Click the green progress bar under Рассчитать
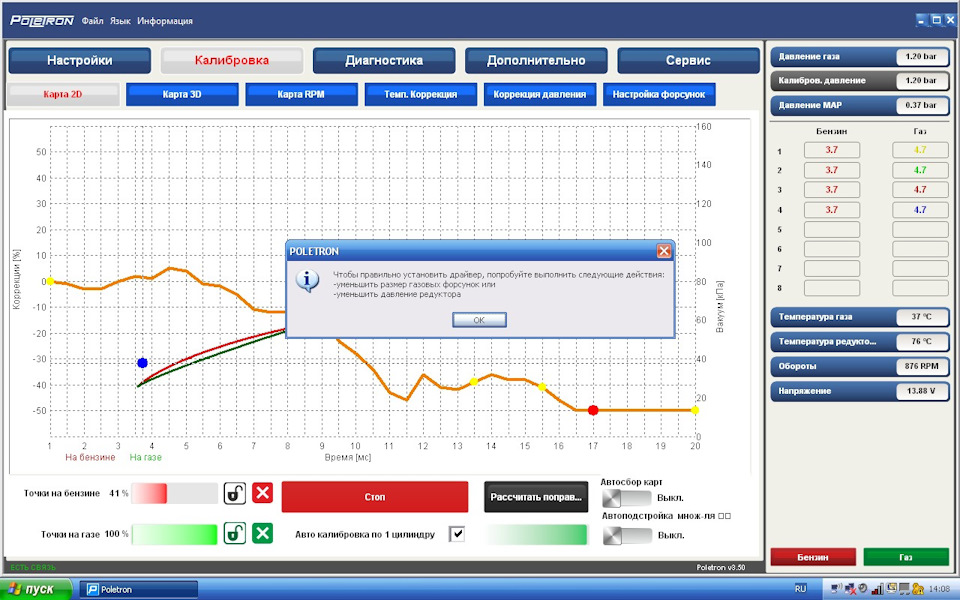The width and height of the screenshot is (960, 600). coord(536,534)
